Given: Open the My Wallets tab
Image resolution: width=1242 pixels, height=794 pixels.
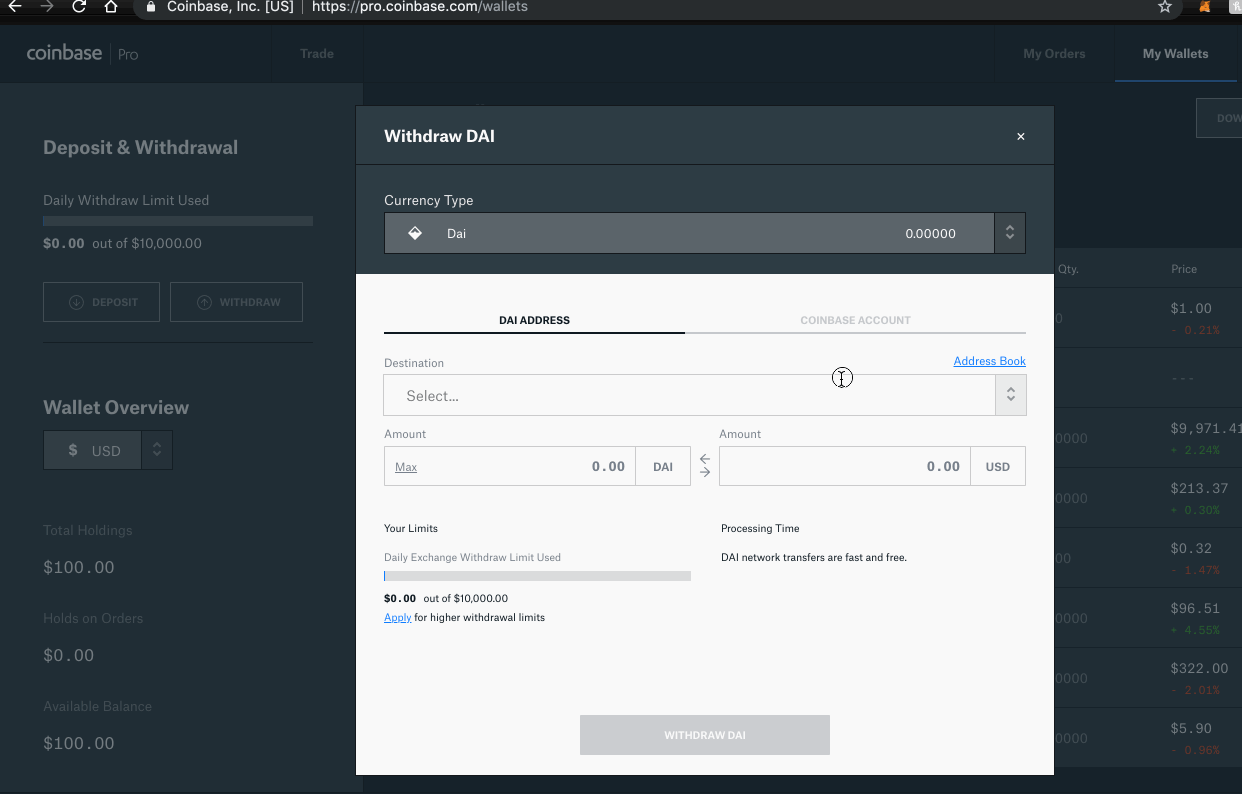Looking at the screenshot, I should (x=1176, y=54).
